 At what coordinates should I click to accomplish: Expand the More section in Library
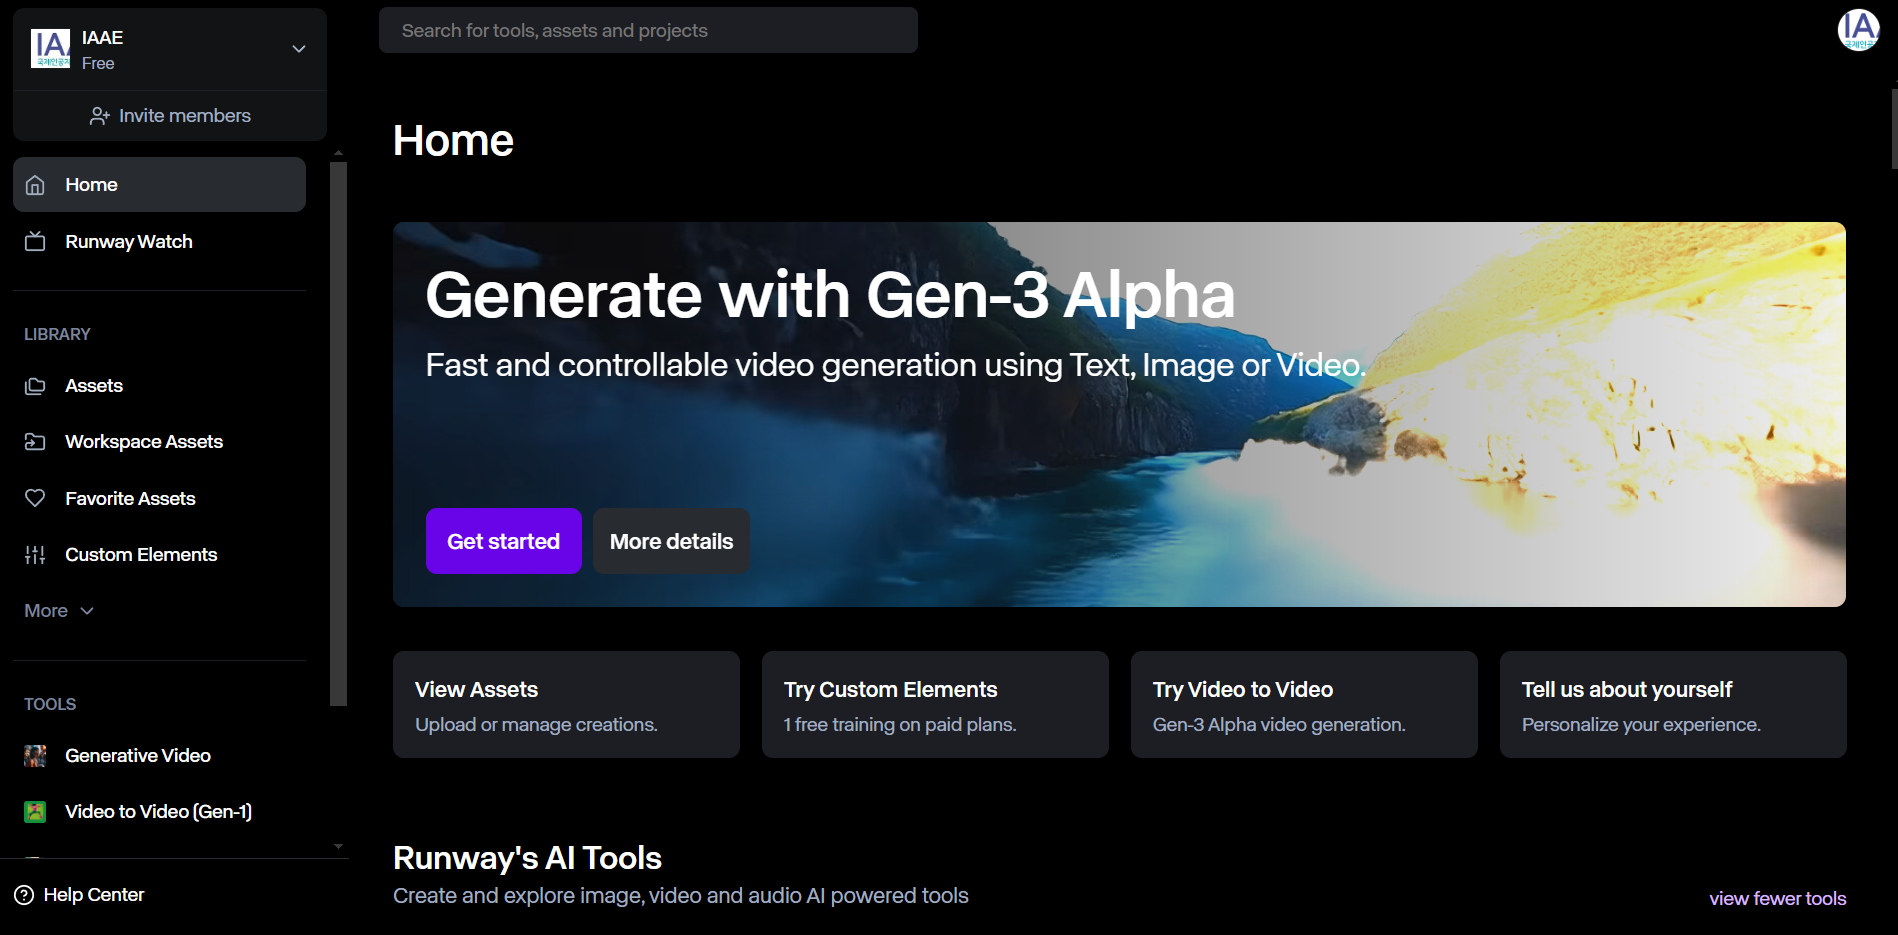(x=59, y=611)
